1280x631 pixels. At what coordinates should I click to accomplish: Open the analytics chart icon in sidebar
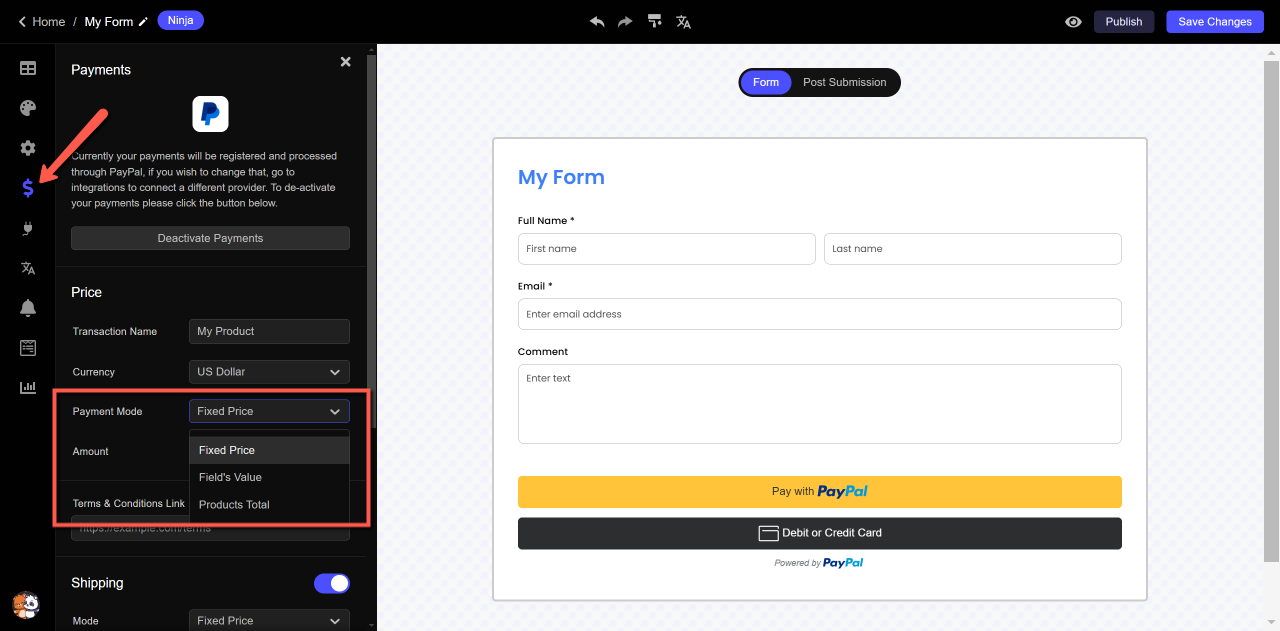(28, 388)
